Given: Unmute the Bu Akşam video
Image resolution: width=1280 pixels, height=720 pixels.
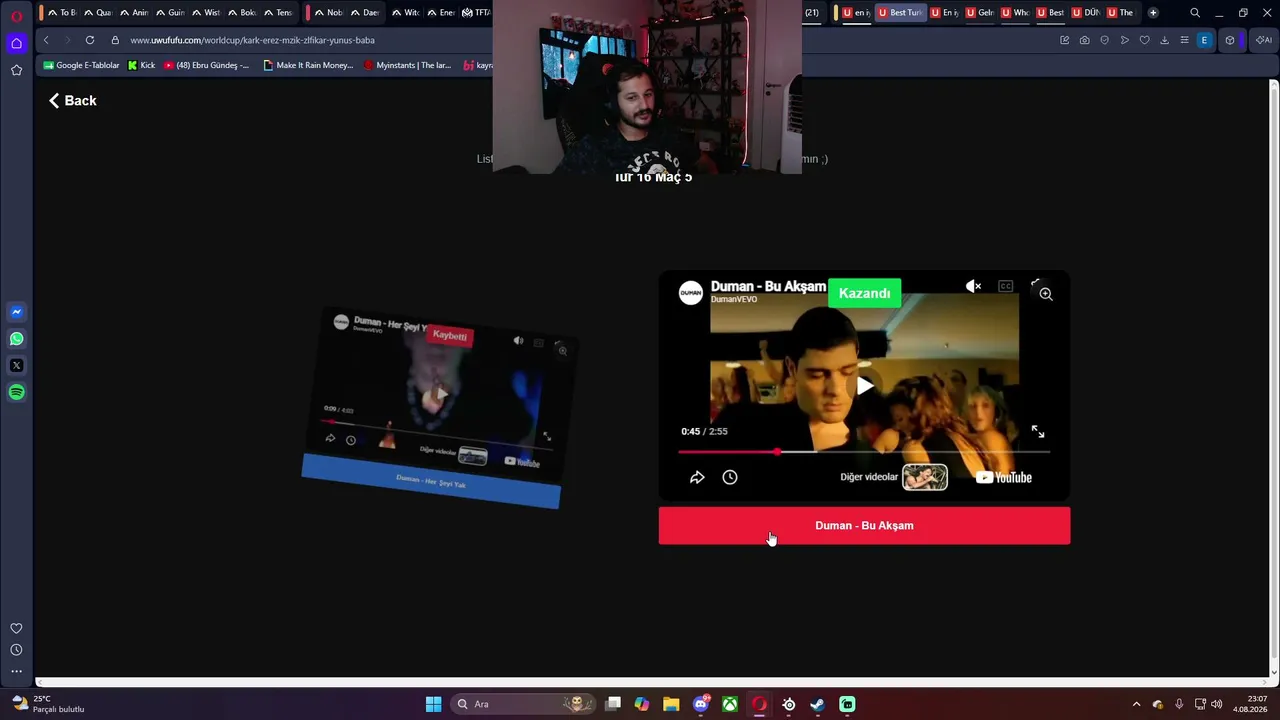Looking at the screenshot, I should (973, 286).
